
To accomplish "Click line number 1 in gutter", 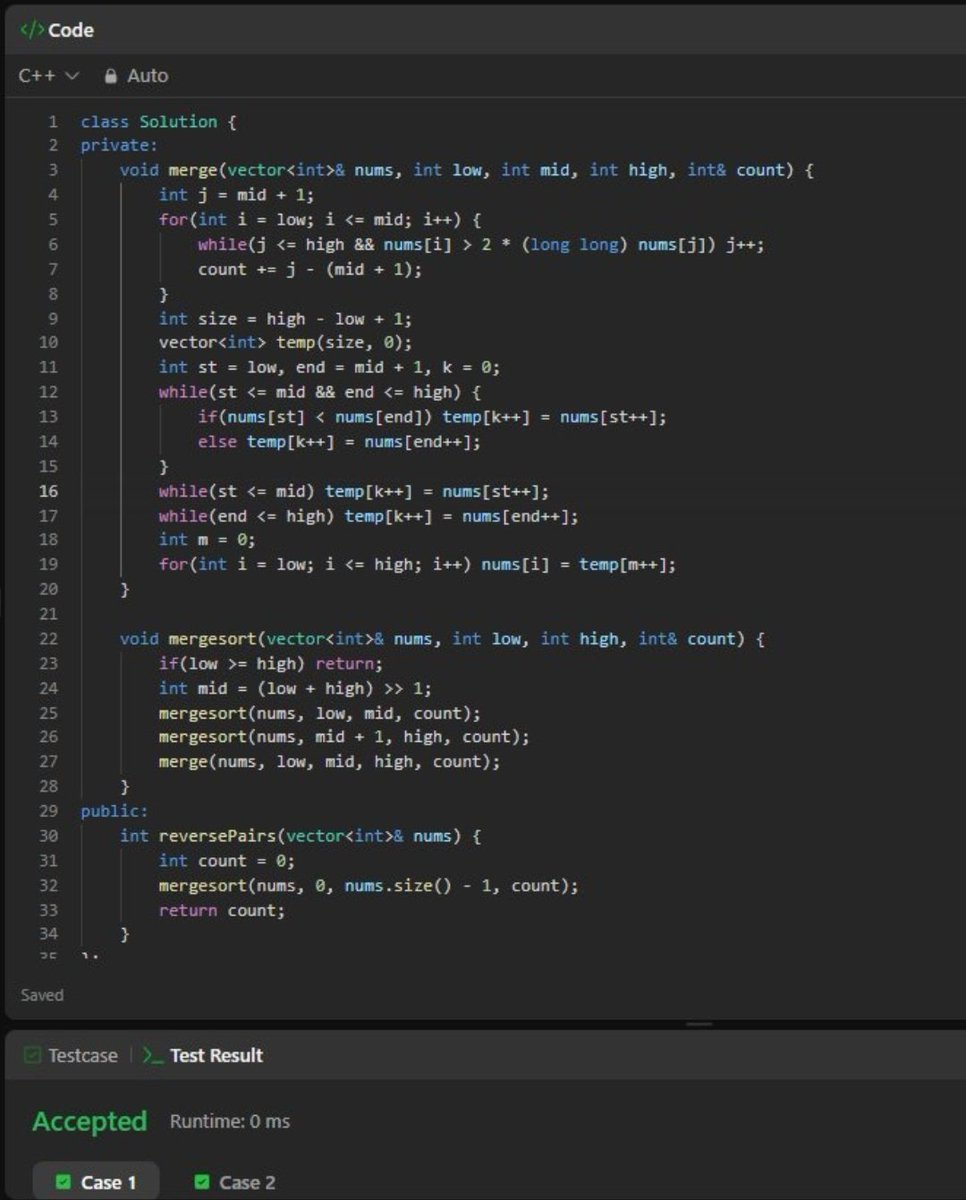I will (53, 121).
